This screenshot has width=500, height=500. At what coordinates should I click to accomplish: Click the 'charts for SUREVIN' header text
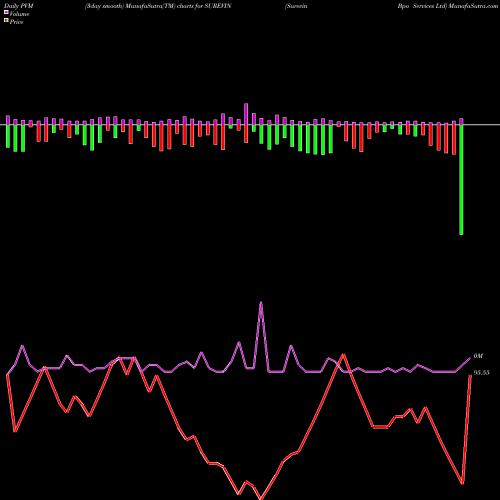pyautogui.click(x=204, y=6)
